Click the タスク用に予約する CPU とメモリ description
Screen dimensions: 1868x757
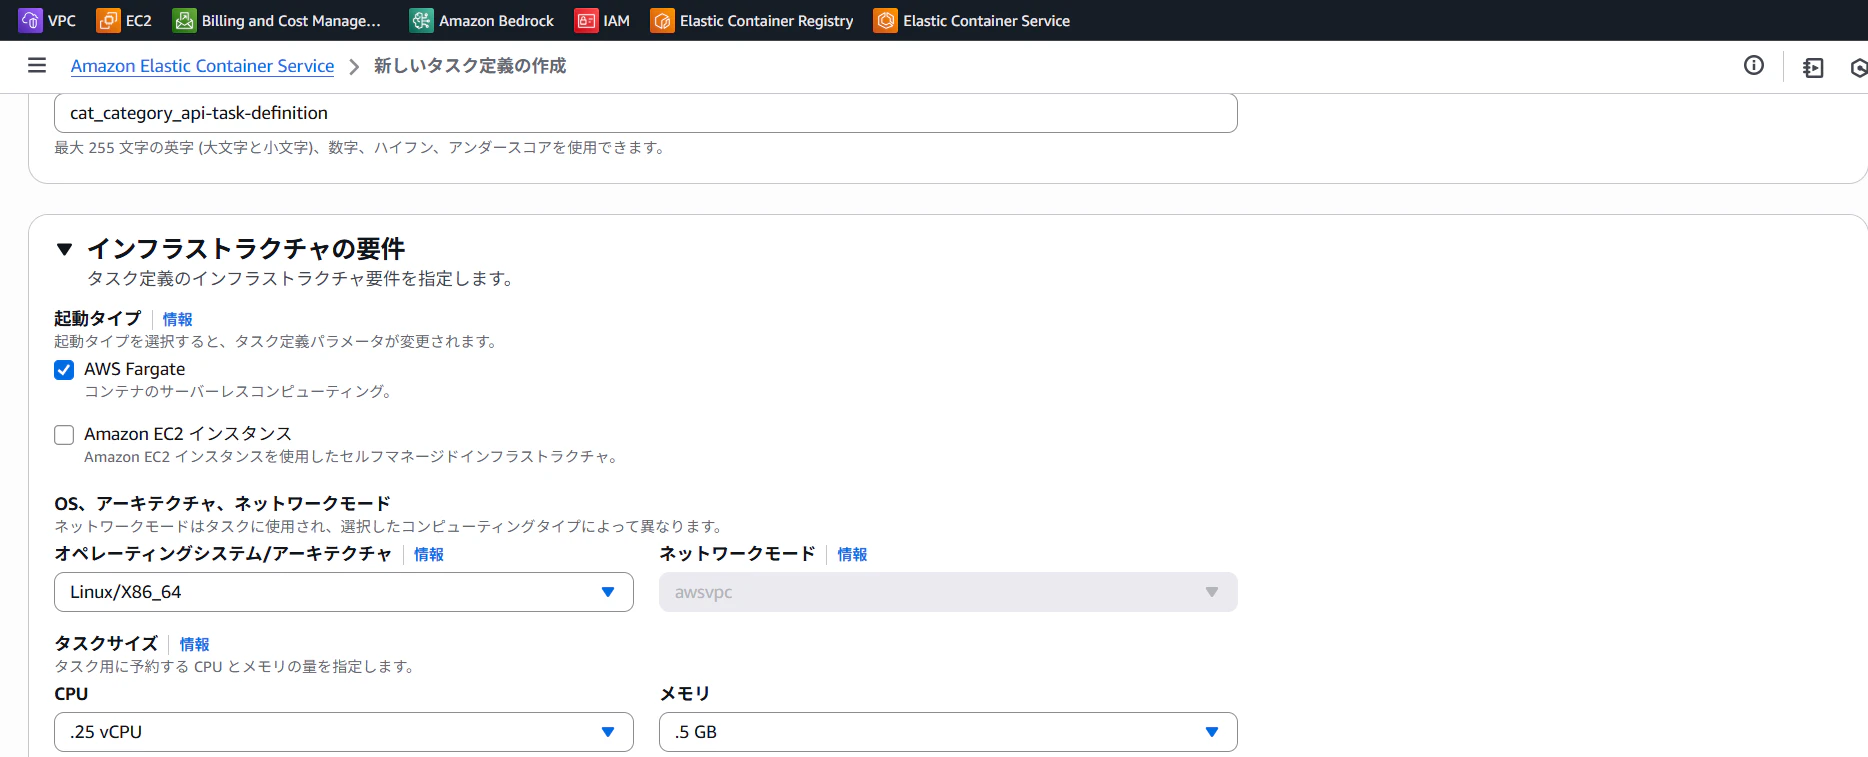pyautogui.click(x=237, y=666)
